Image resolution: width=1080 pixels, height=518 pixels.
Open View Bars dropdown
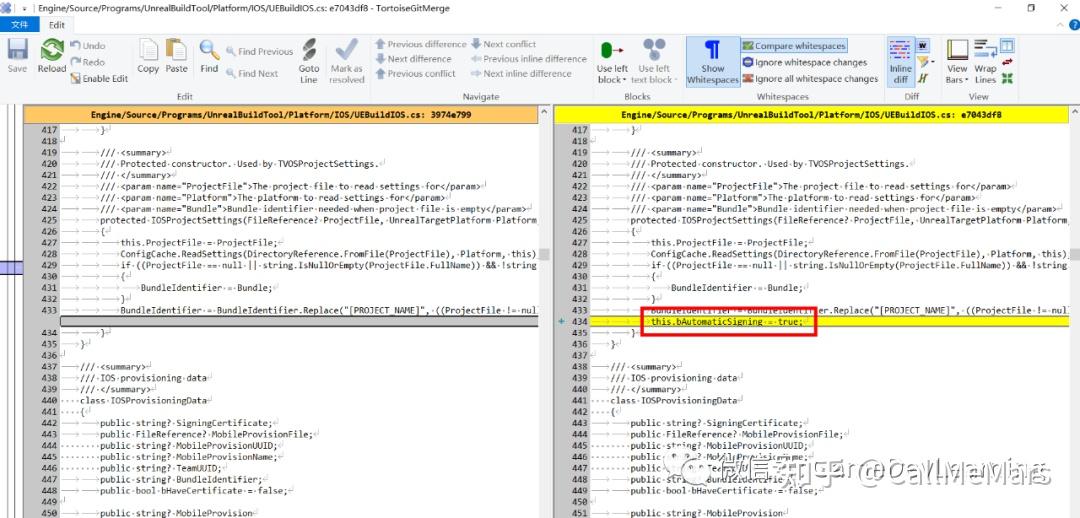pos(957,62)
